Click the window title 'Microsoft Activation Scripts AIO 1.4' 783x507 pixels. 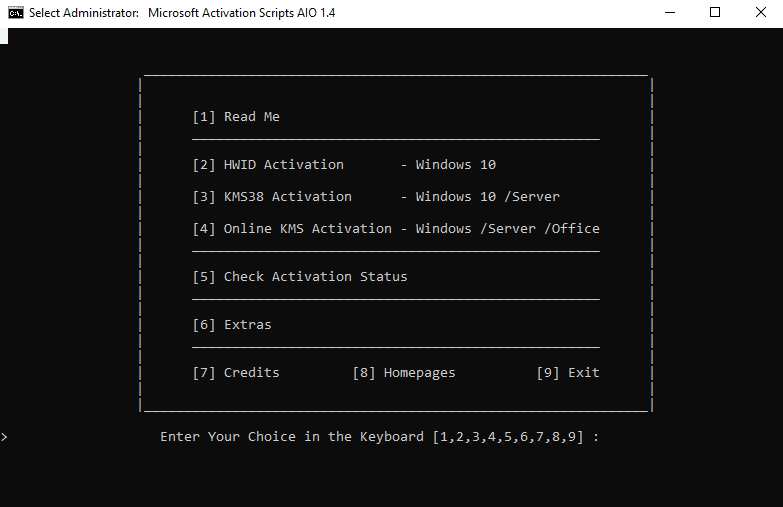[242, 13]
